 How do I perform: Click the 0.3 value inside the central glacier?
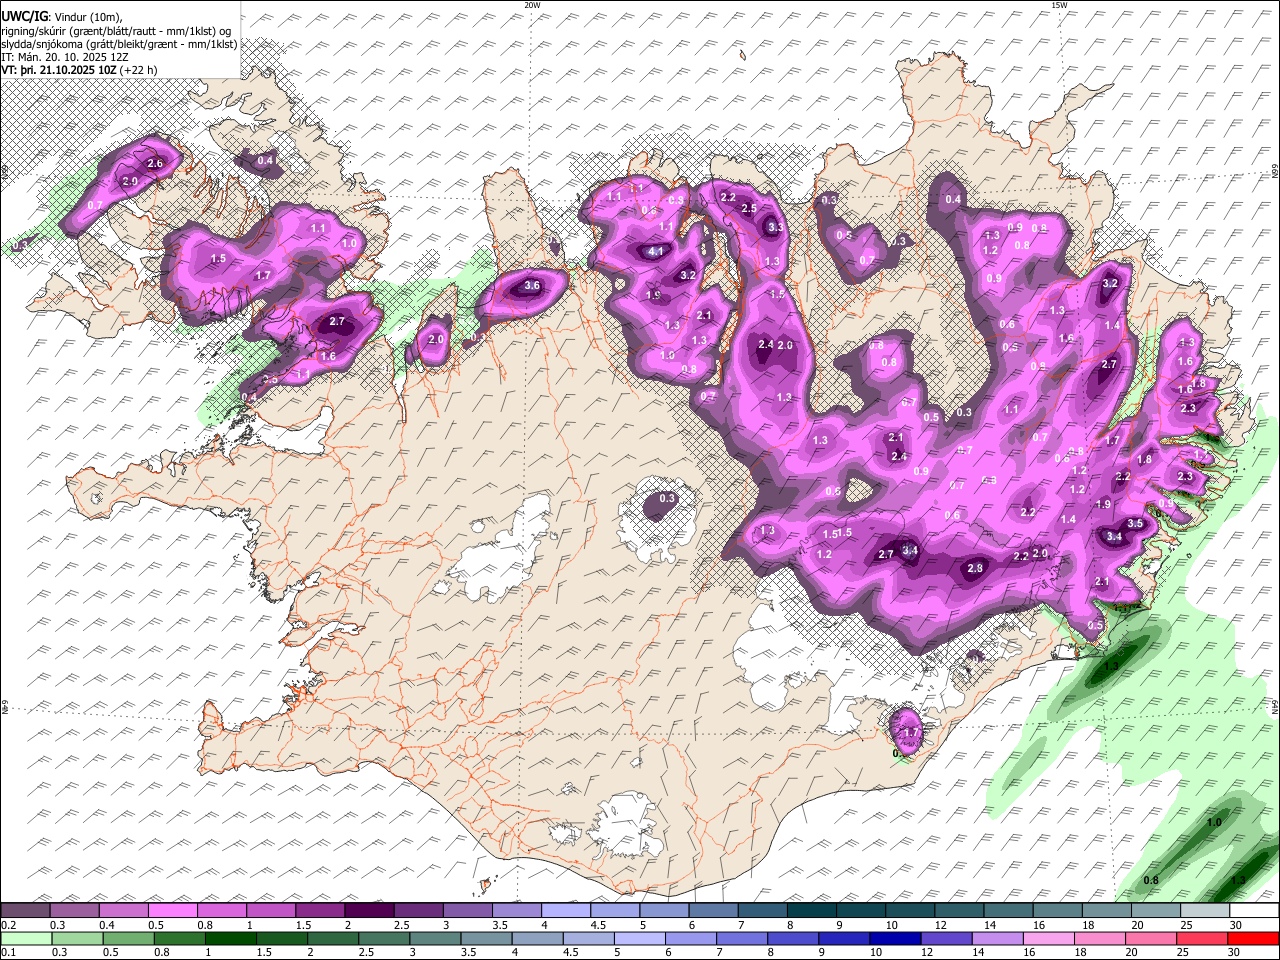click(667, 498)
